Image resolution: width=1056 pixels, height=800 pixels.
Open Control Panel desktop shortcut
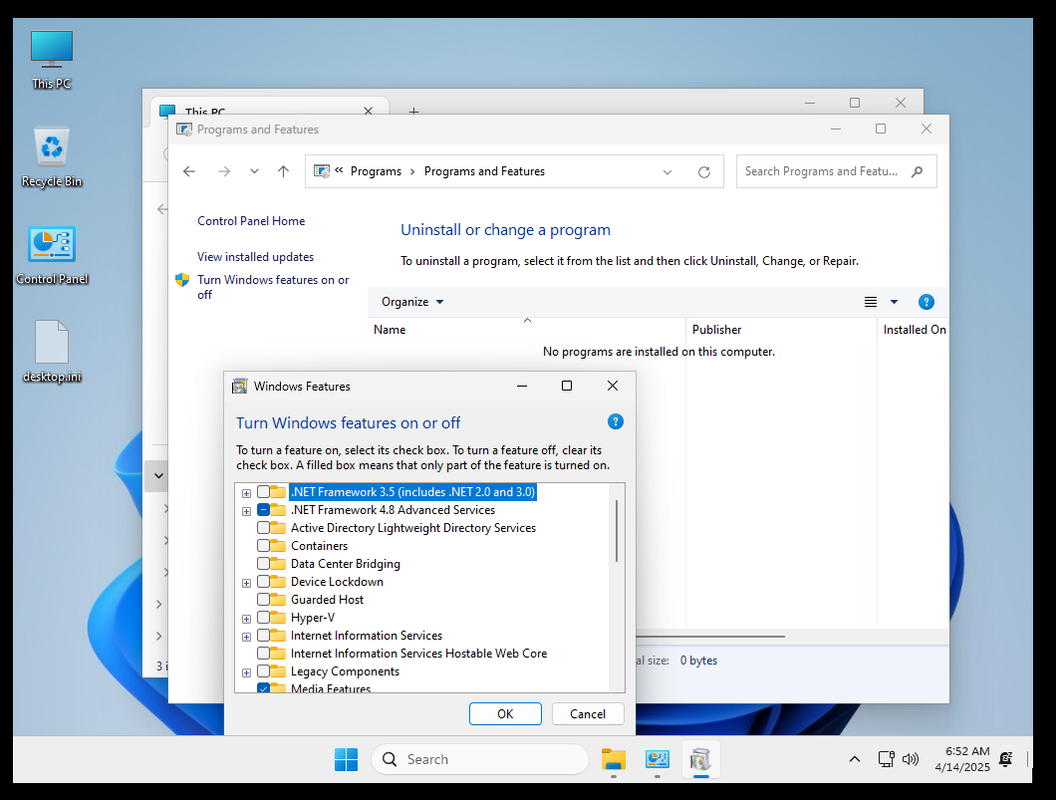click(52, 255)
